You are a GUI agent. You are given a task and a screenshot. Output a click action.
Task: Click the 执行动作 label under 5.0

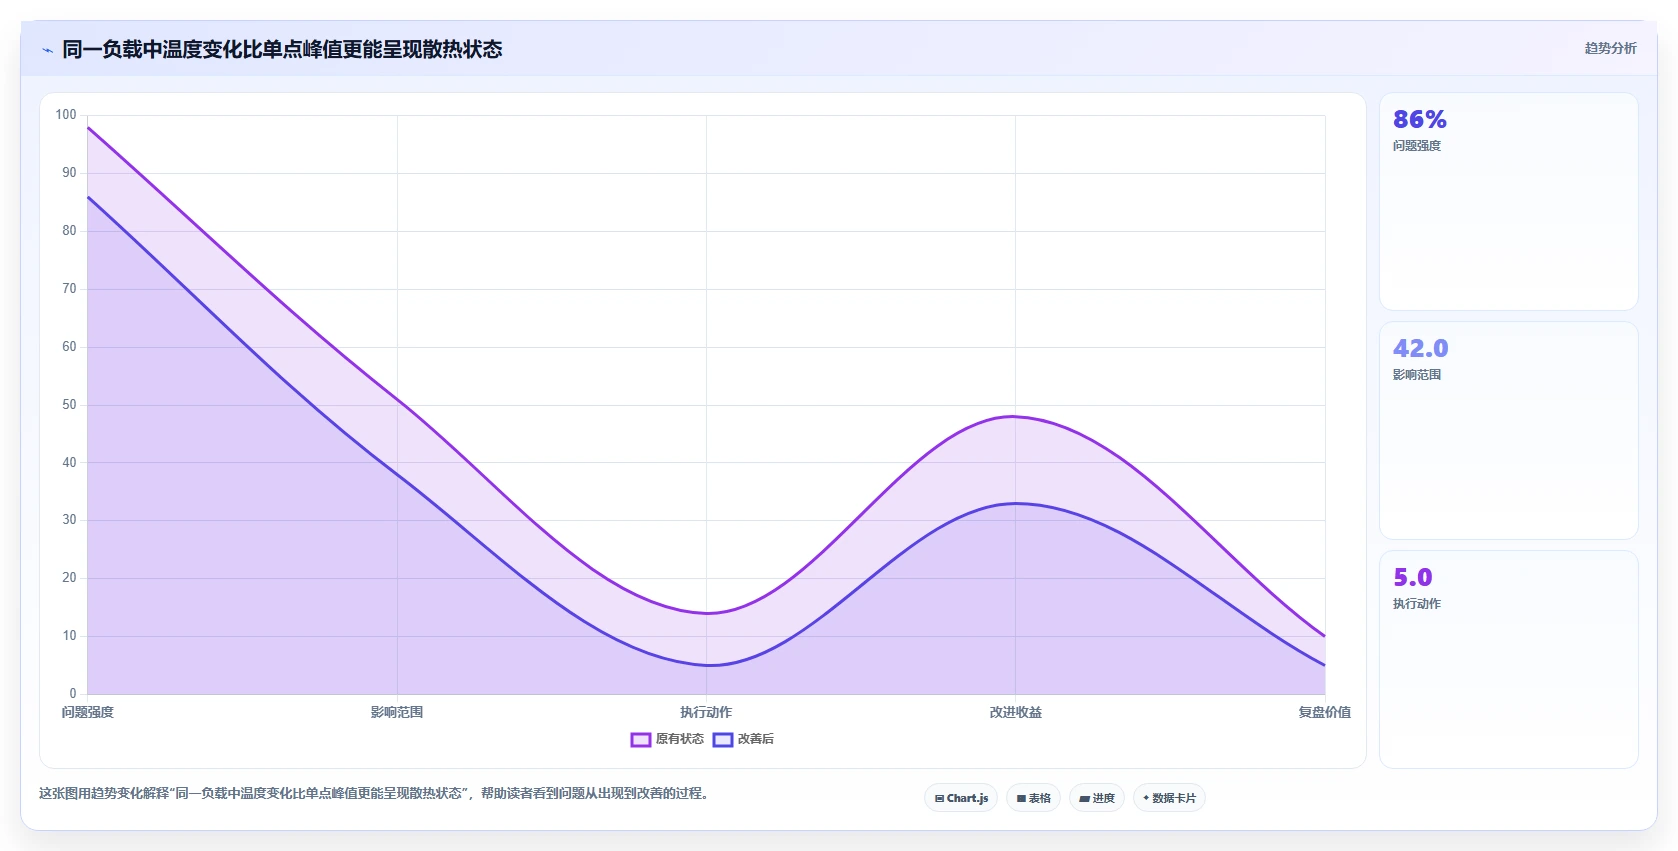(x=1417, y=604)
